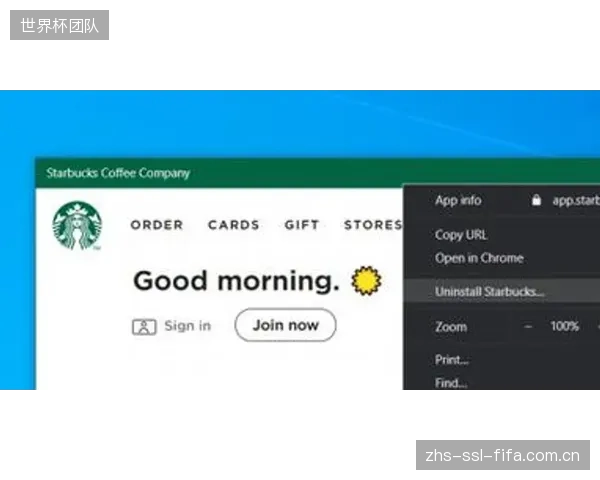This screenshot has height=480, width=600.
Task: Decrease zoom with the minus button
Action: pos(528,327)
